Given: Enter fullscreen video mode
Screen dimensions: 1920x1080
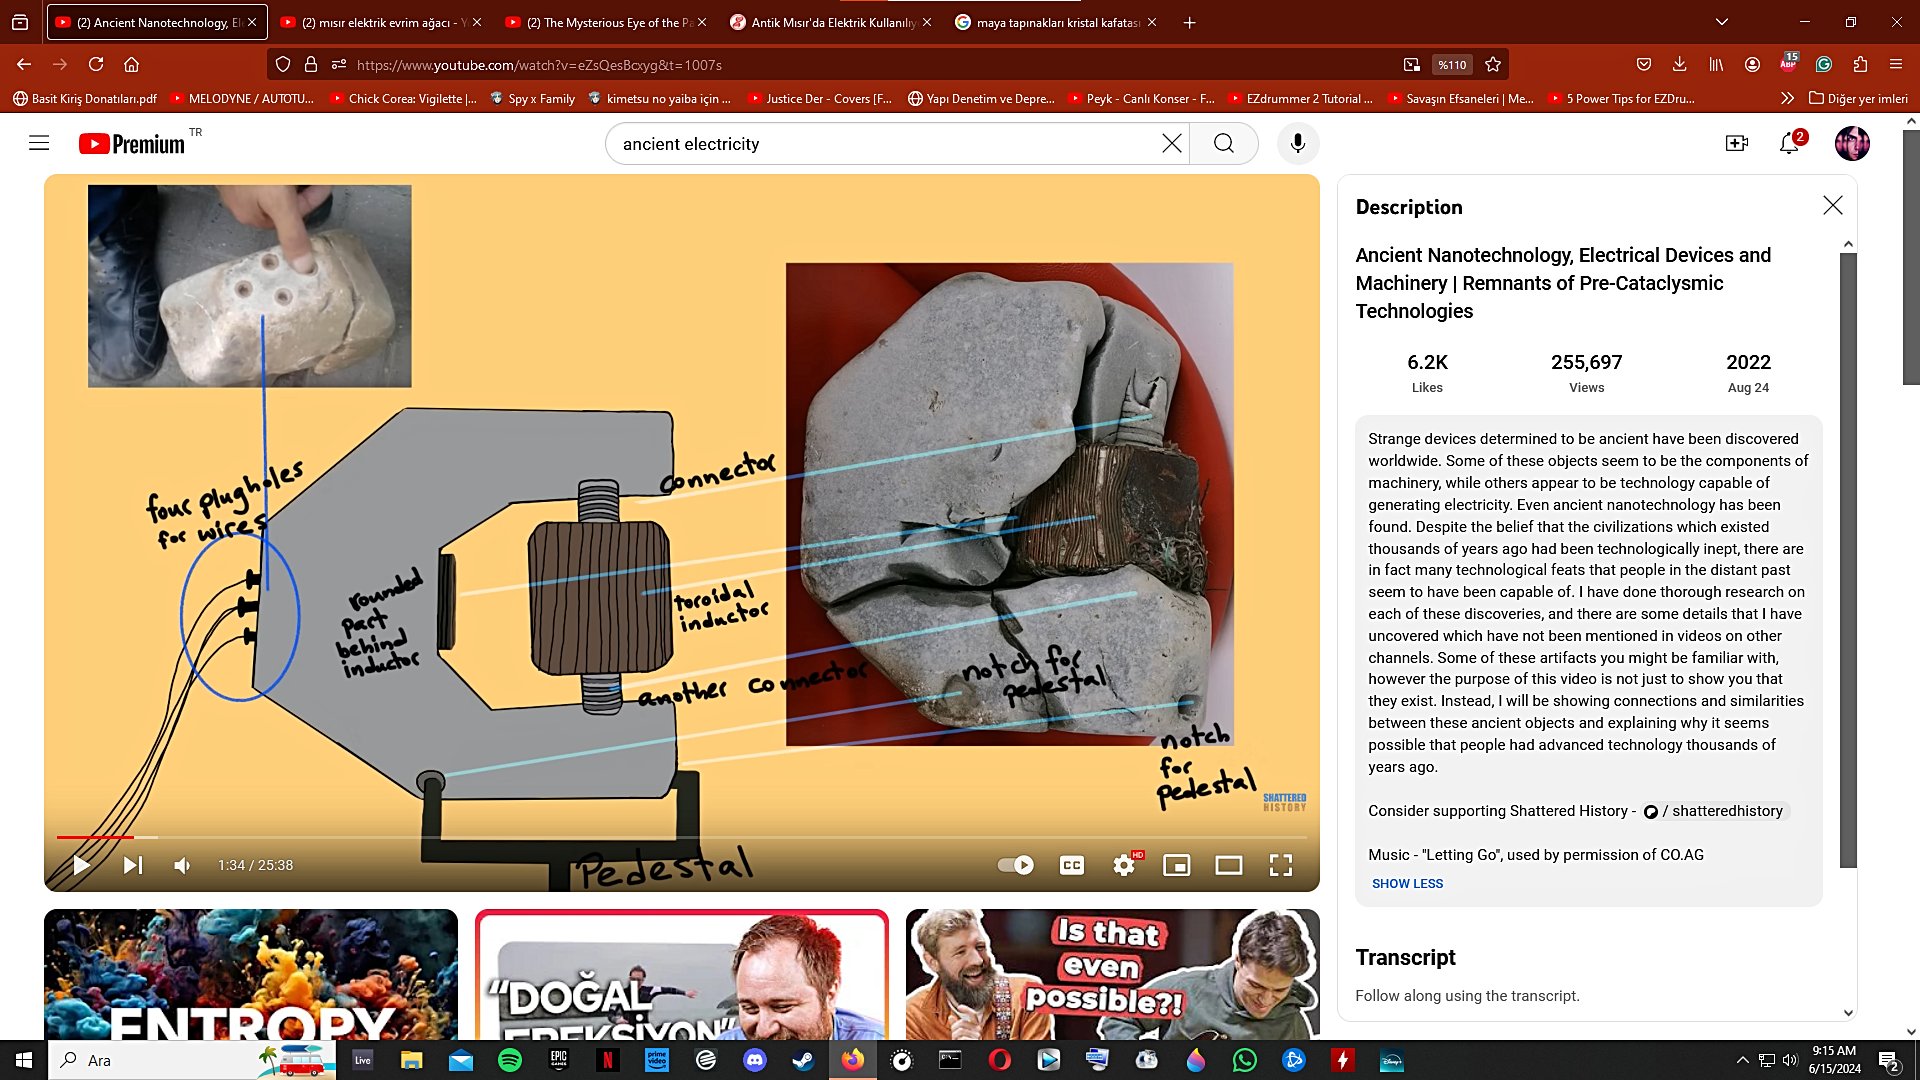Looking at the screenshot, I should pyautogui.click(x=1280, y=865).
